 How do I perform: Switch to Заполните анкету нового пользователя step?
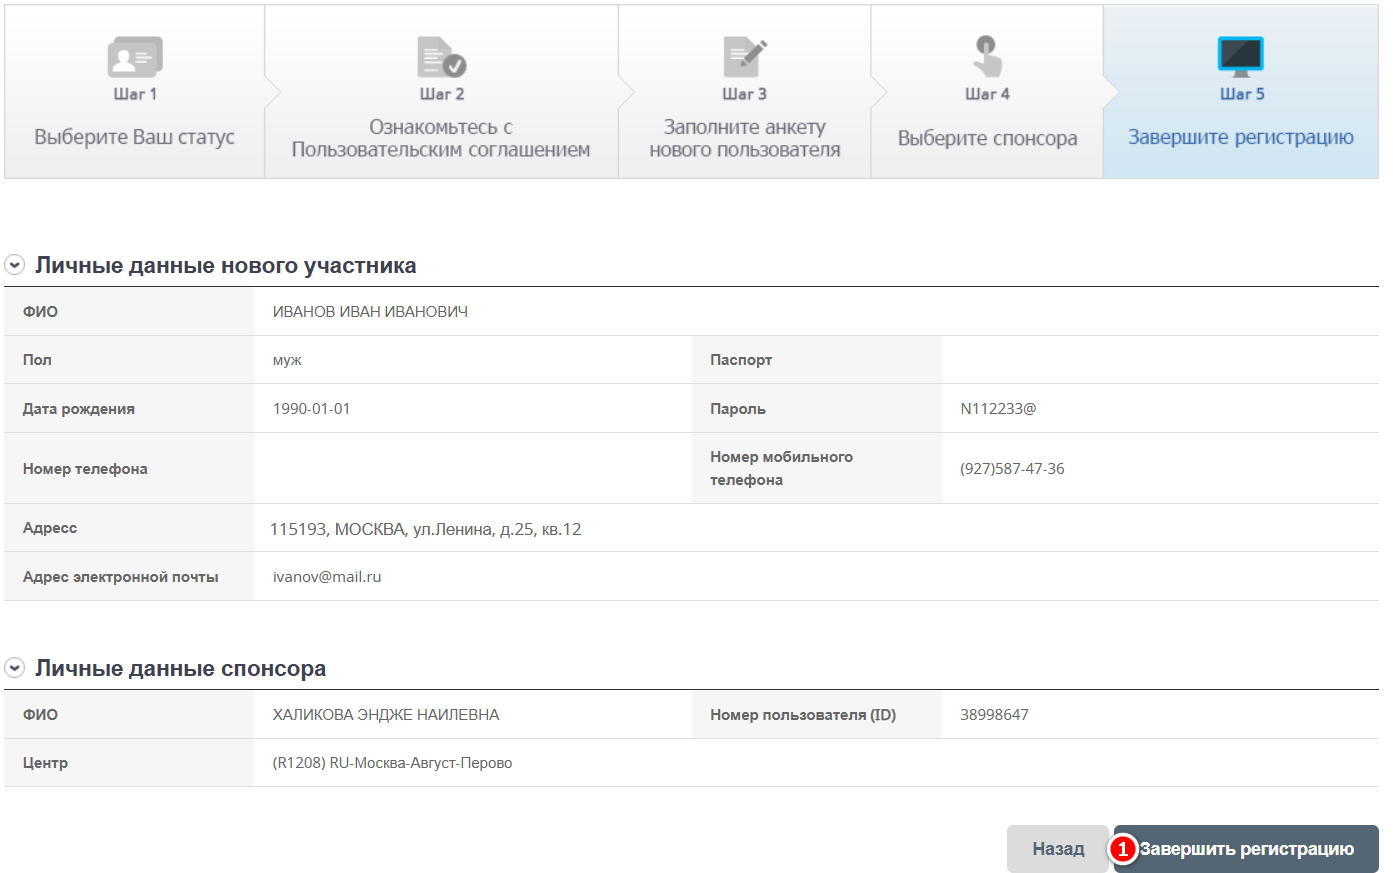(x=745, y=138)
